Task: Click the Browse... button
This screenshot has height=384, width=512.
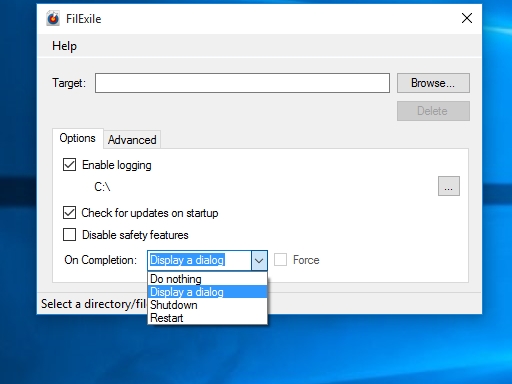Action: click(x=433, y=83)
